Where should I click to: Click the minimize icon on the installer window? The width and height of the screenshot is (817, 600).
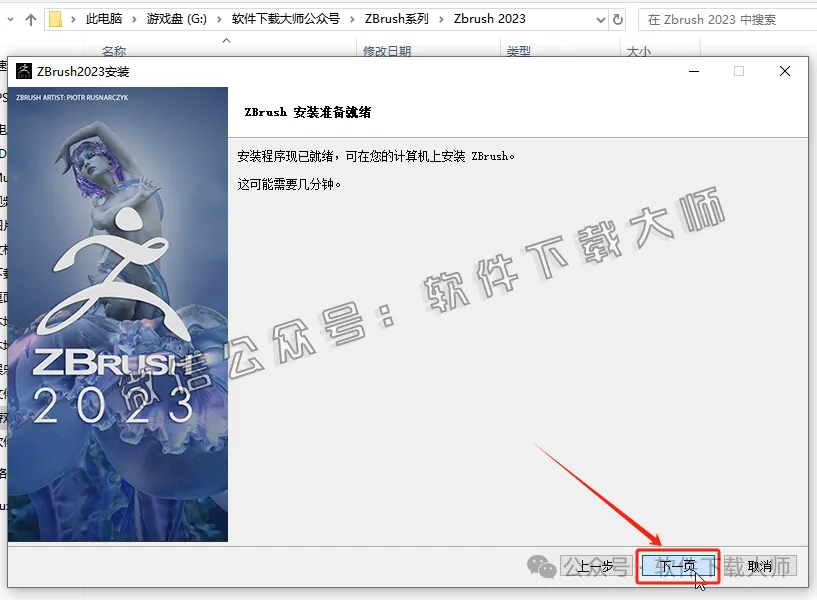[692, 71]
